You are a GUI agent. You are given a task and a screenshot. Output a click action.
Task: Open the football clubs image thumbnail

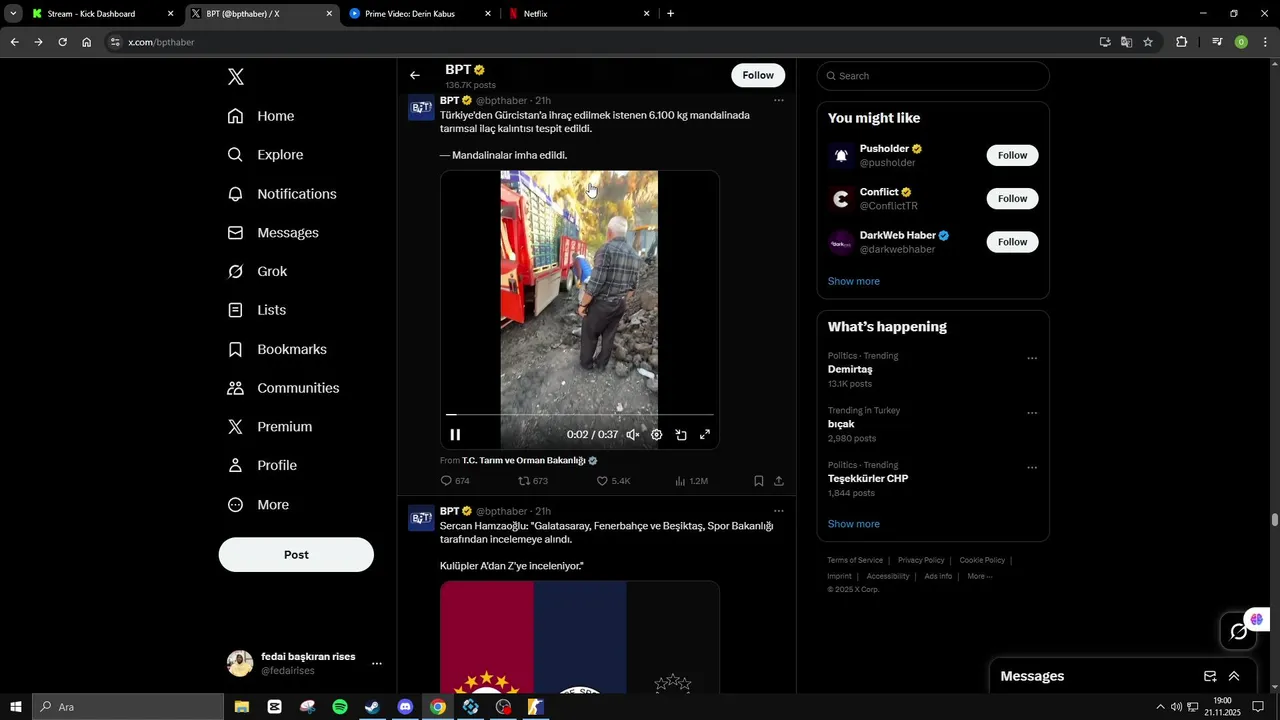pyautogui.click(x=580, y=637)
